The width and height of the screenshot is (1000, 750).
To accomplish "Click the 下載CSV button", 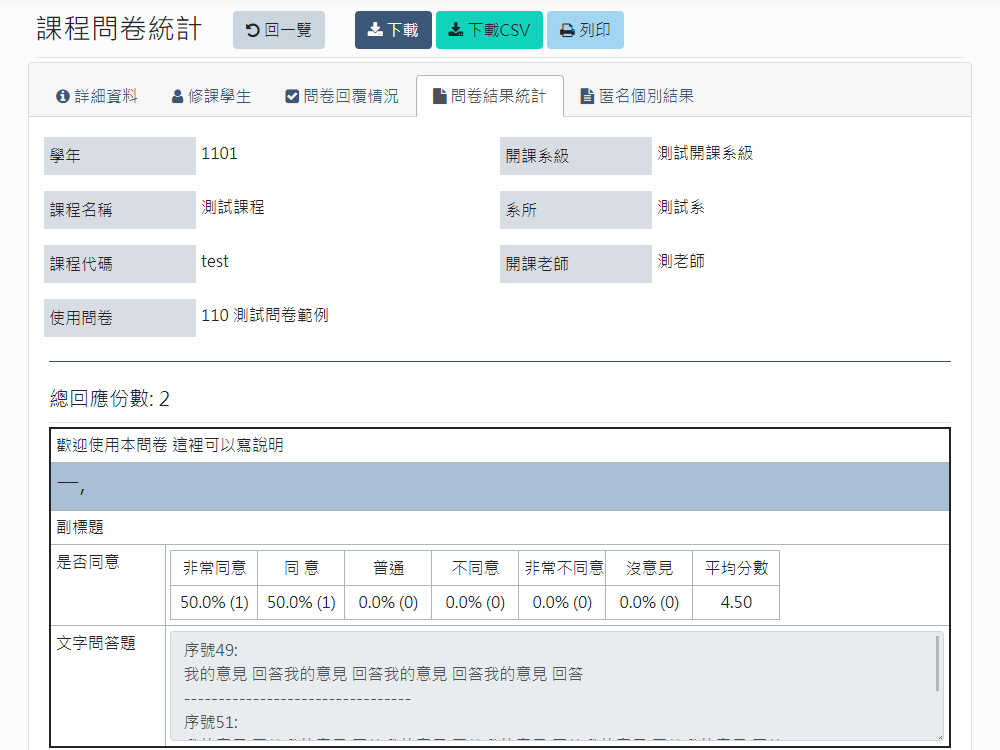I will point(489,30).
